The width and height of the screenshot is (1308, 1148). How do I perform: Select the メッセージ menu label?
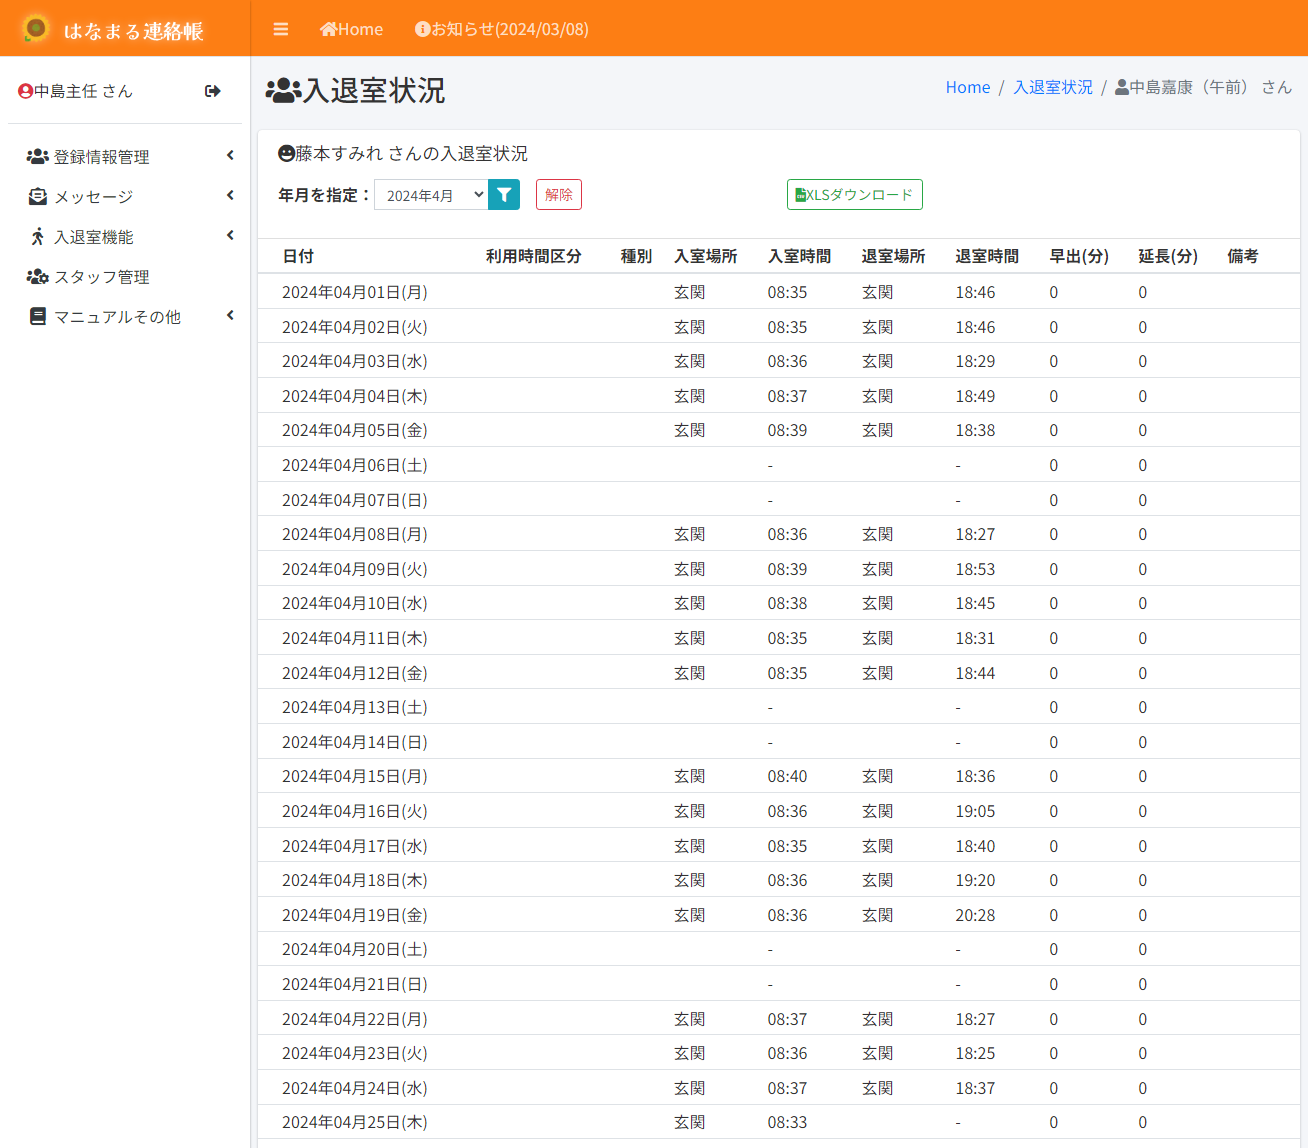coord(94,197)
